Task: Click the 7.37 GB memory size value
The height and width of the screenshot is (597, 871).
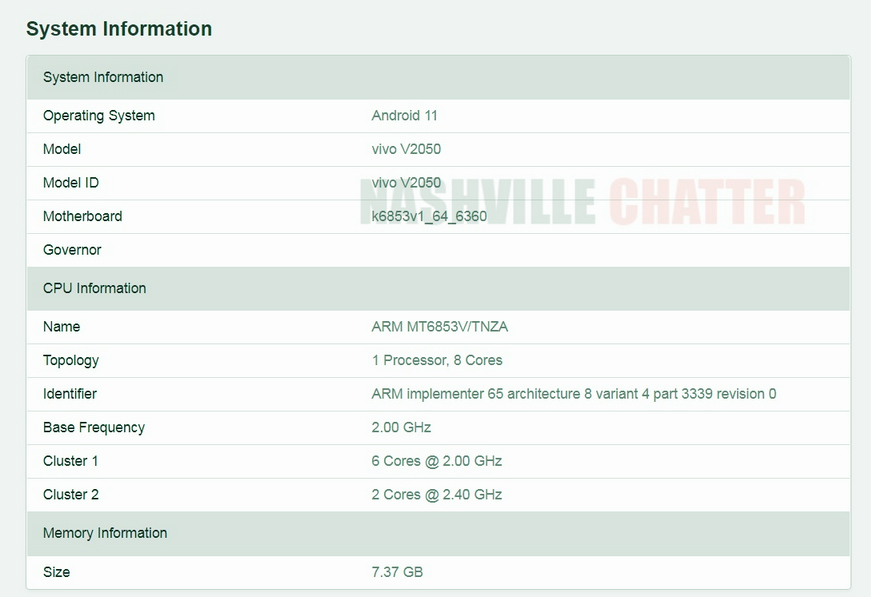Action: tap(397, 572)
